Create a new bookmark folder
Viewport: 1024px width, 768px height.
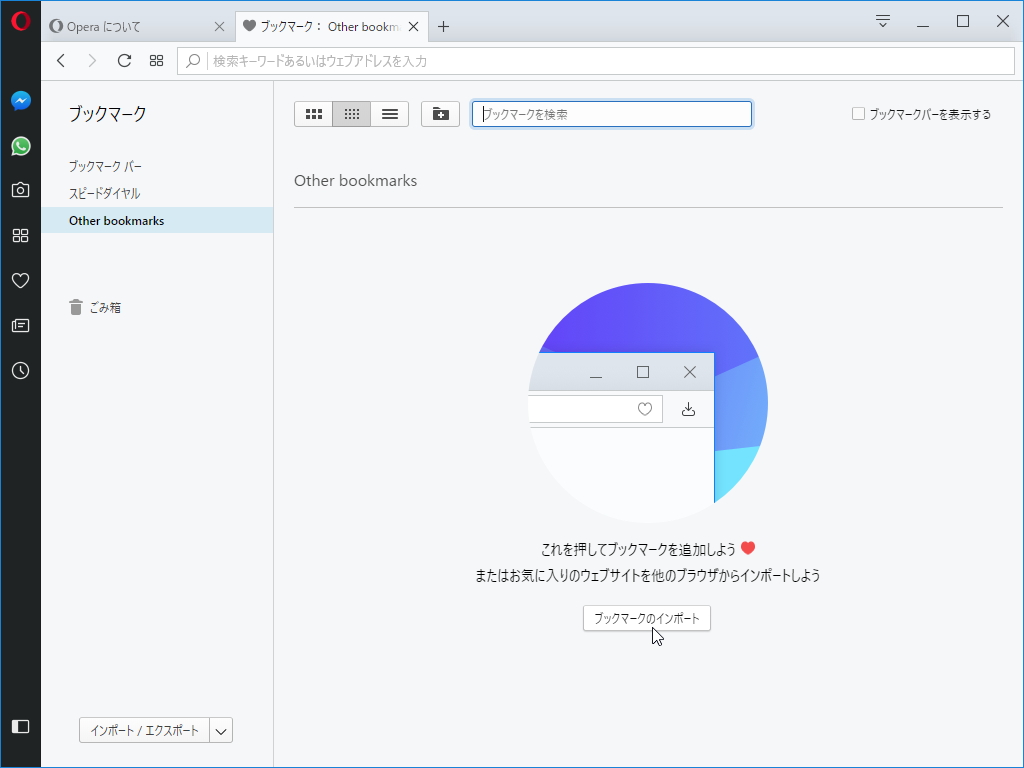click(x=440, y=113)
